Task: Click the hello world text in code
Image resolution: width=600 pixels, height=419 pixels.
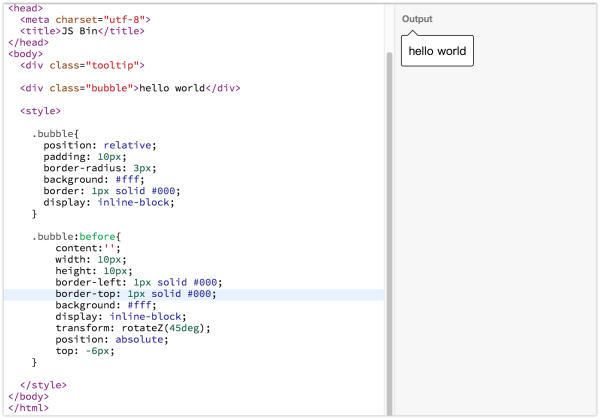Action: [172, 88]
